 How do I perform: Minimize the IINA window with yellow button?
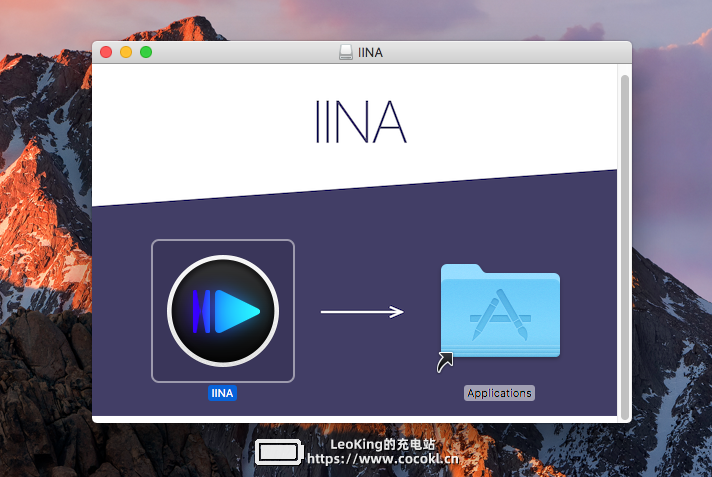pyautogui.click(x=126, y=52)
